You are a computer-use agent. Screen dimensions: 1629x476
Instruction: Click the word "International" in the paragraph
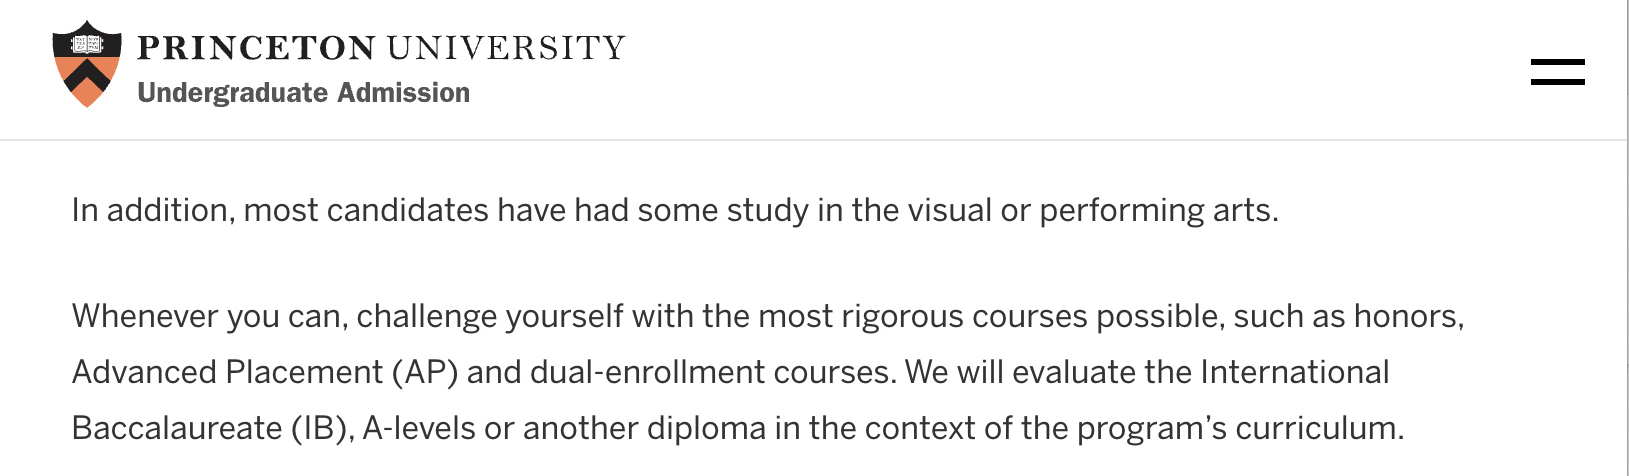tap(1294, 372)
